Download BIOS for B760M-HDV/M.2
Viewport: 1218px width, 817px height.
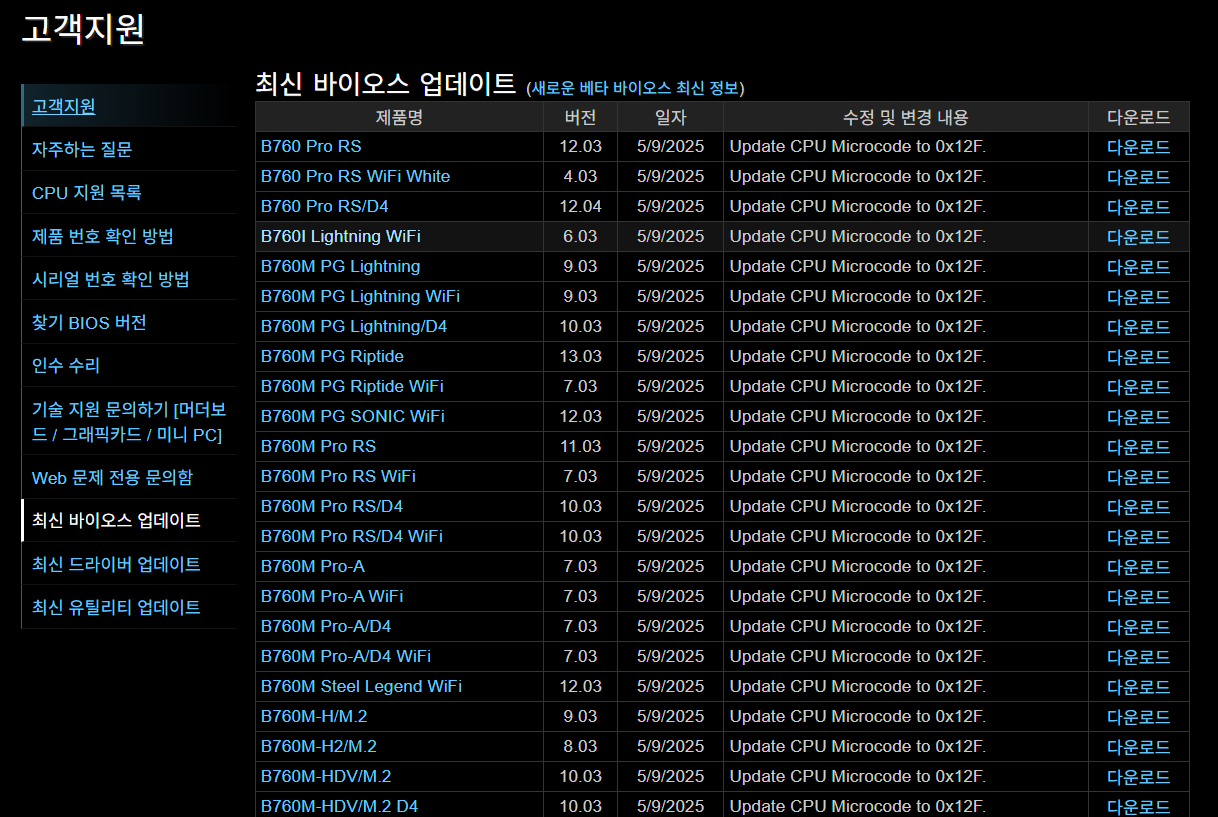click(1138, 777)
